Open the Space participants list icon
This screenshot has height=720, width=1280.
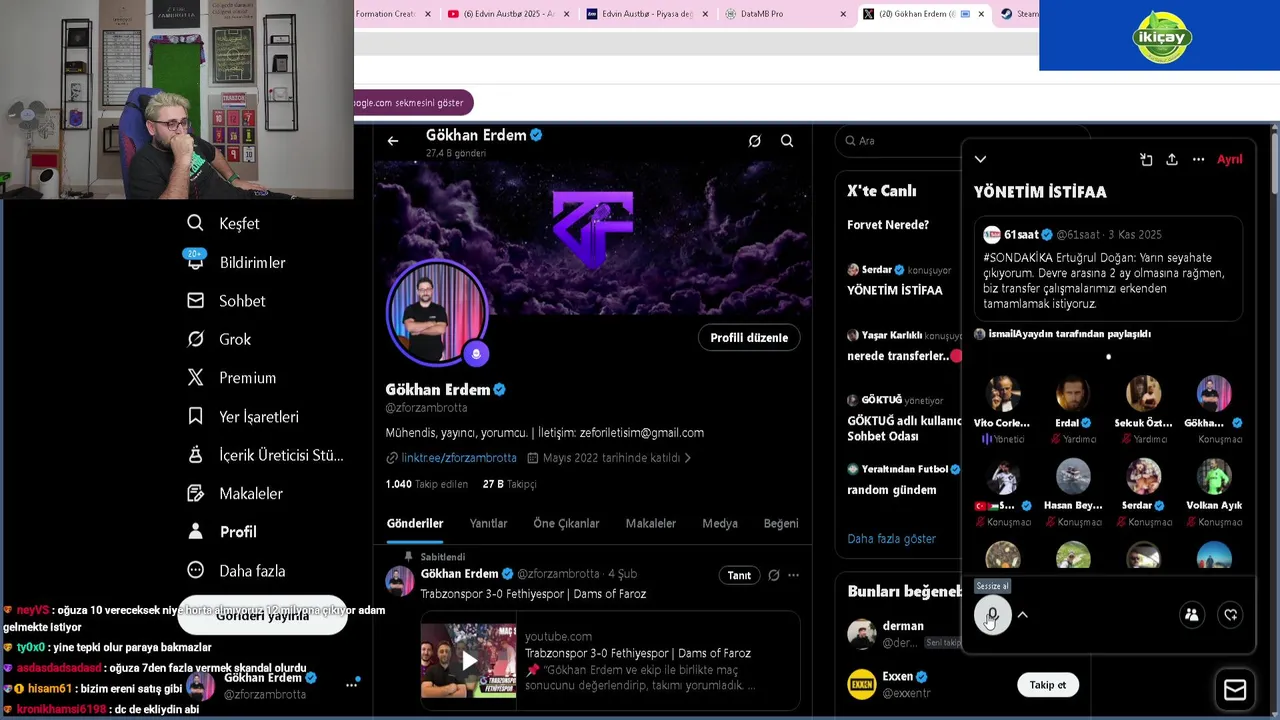(1191, 615)
